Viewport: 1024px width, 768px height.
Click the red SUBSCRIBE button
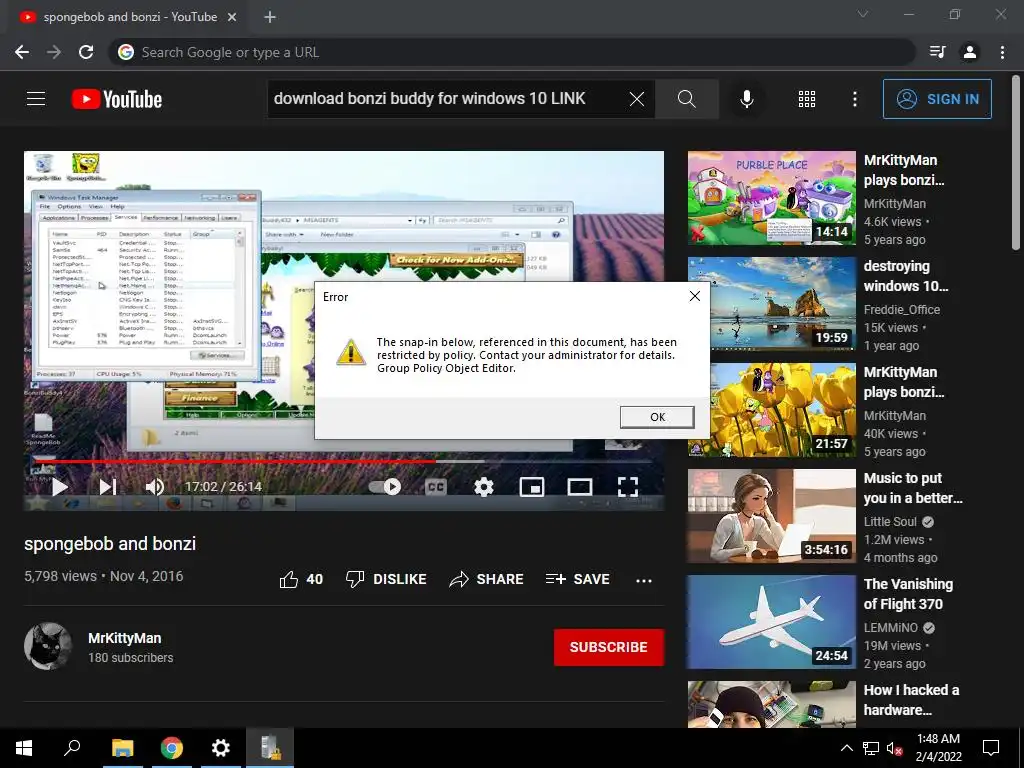(x=609, y=647)
